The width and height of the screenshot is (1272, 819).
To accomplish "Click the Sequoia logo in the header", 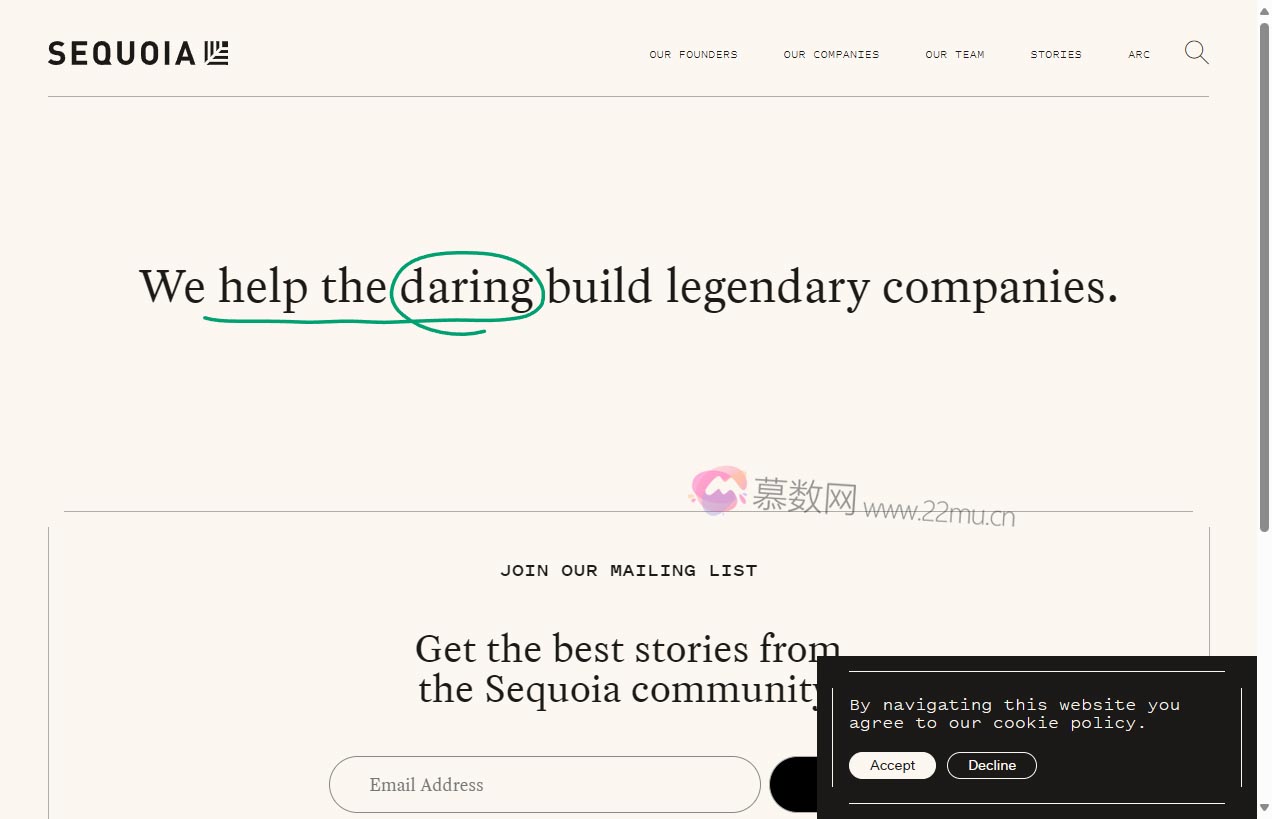I will pyautogui.click(x=138, y=53).
